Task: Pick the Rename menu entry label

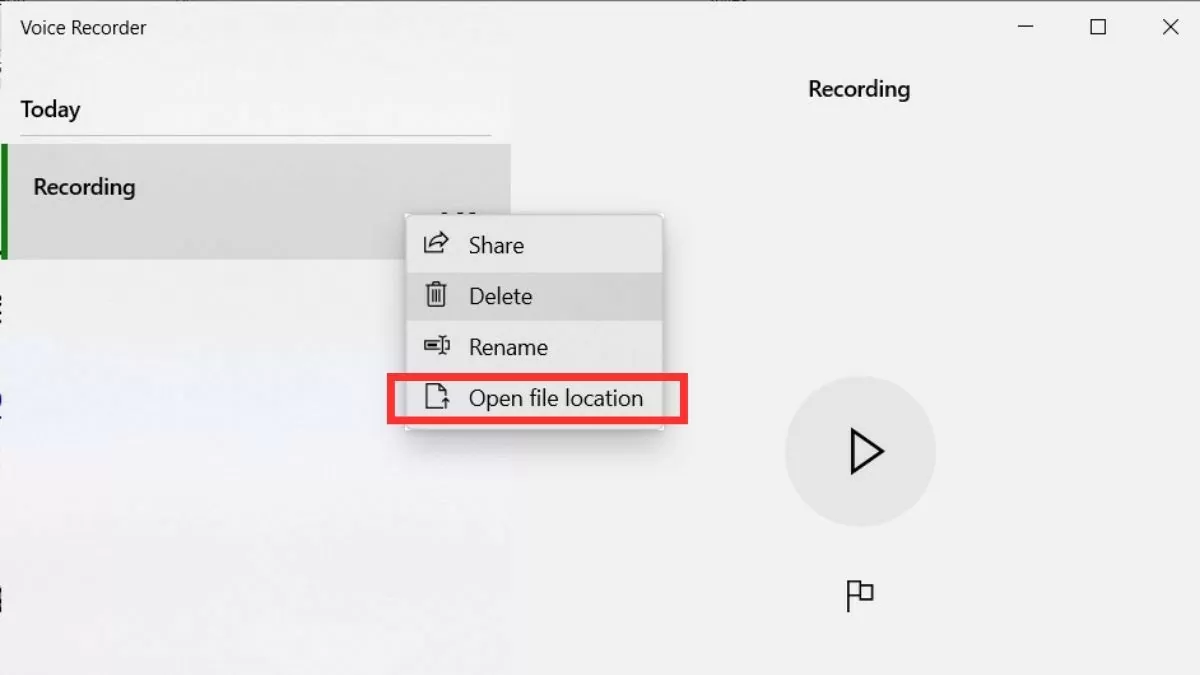Action: coord(508,347)
